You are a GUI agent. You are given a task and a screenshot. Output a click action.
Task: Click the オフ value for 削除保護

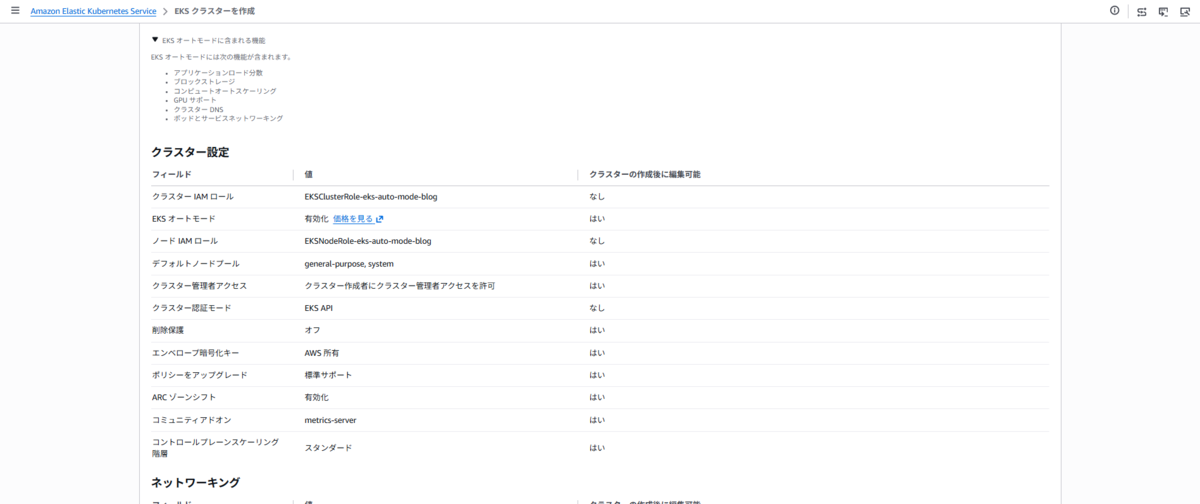(x=312, y=330)
